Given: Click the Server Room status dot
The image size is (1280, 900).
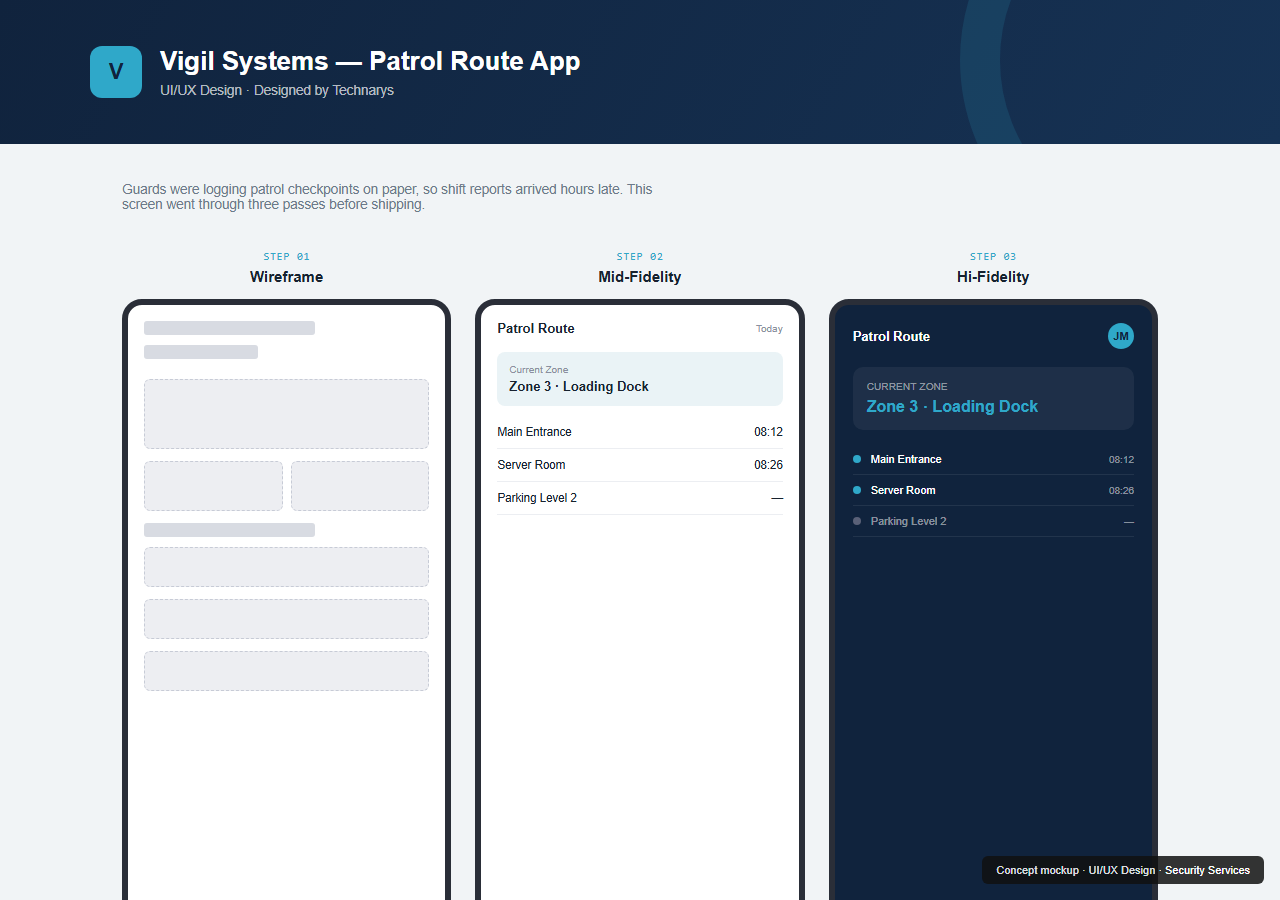Looking at the screenshot, I should [857, 490].
